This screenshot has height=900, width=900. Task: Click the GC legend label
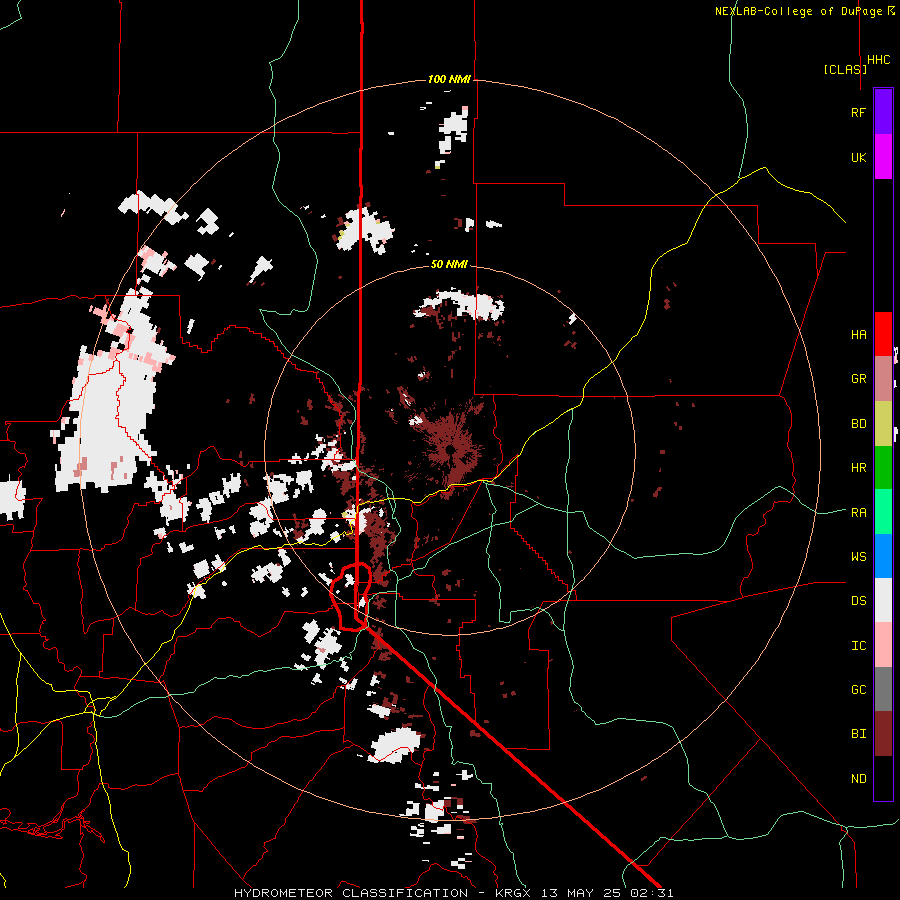(x=858, y=690)
